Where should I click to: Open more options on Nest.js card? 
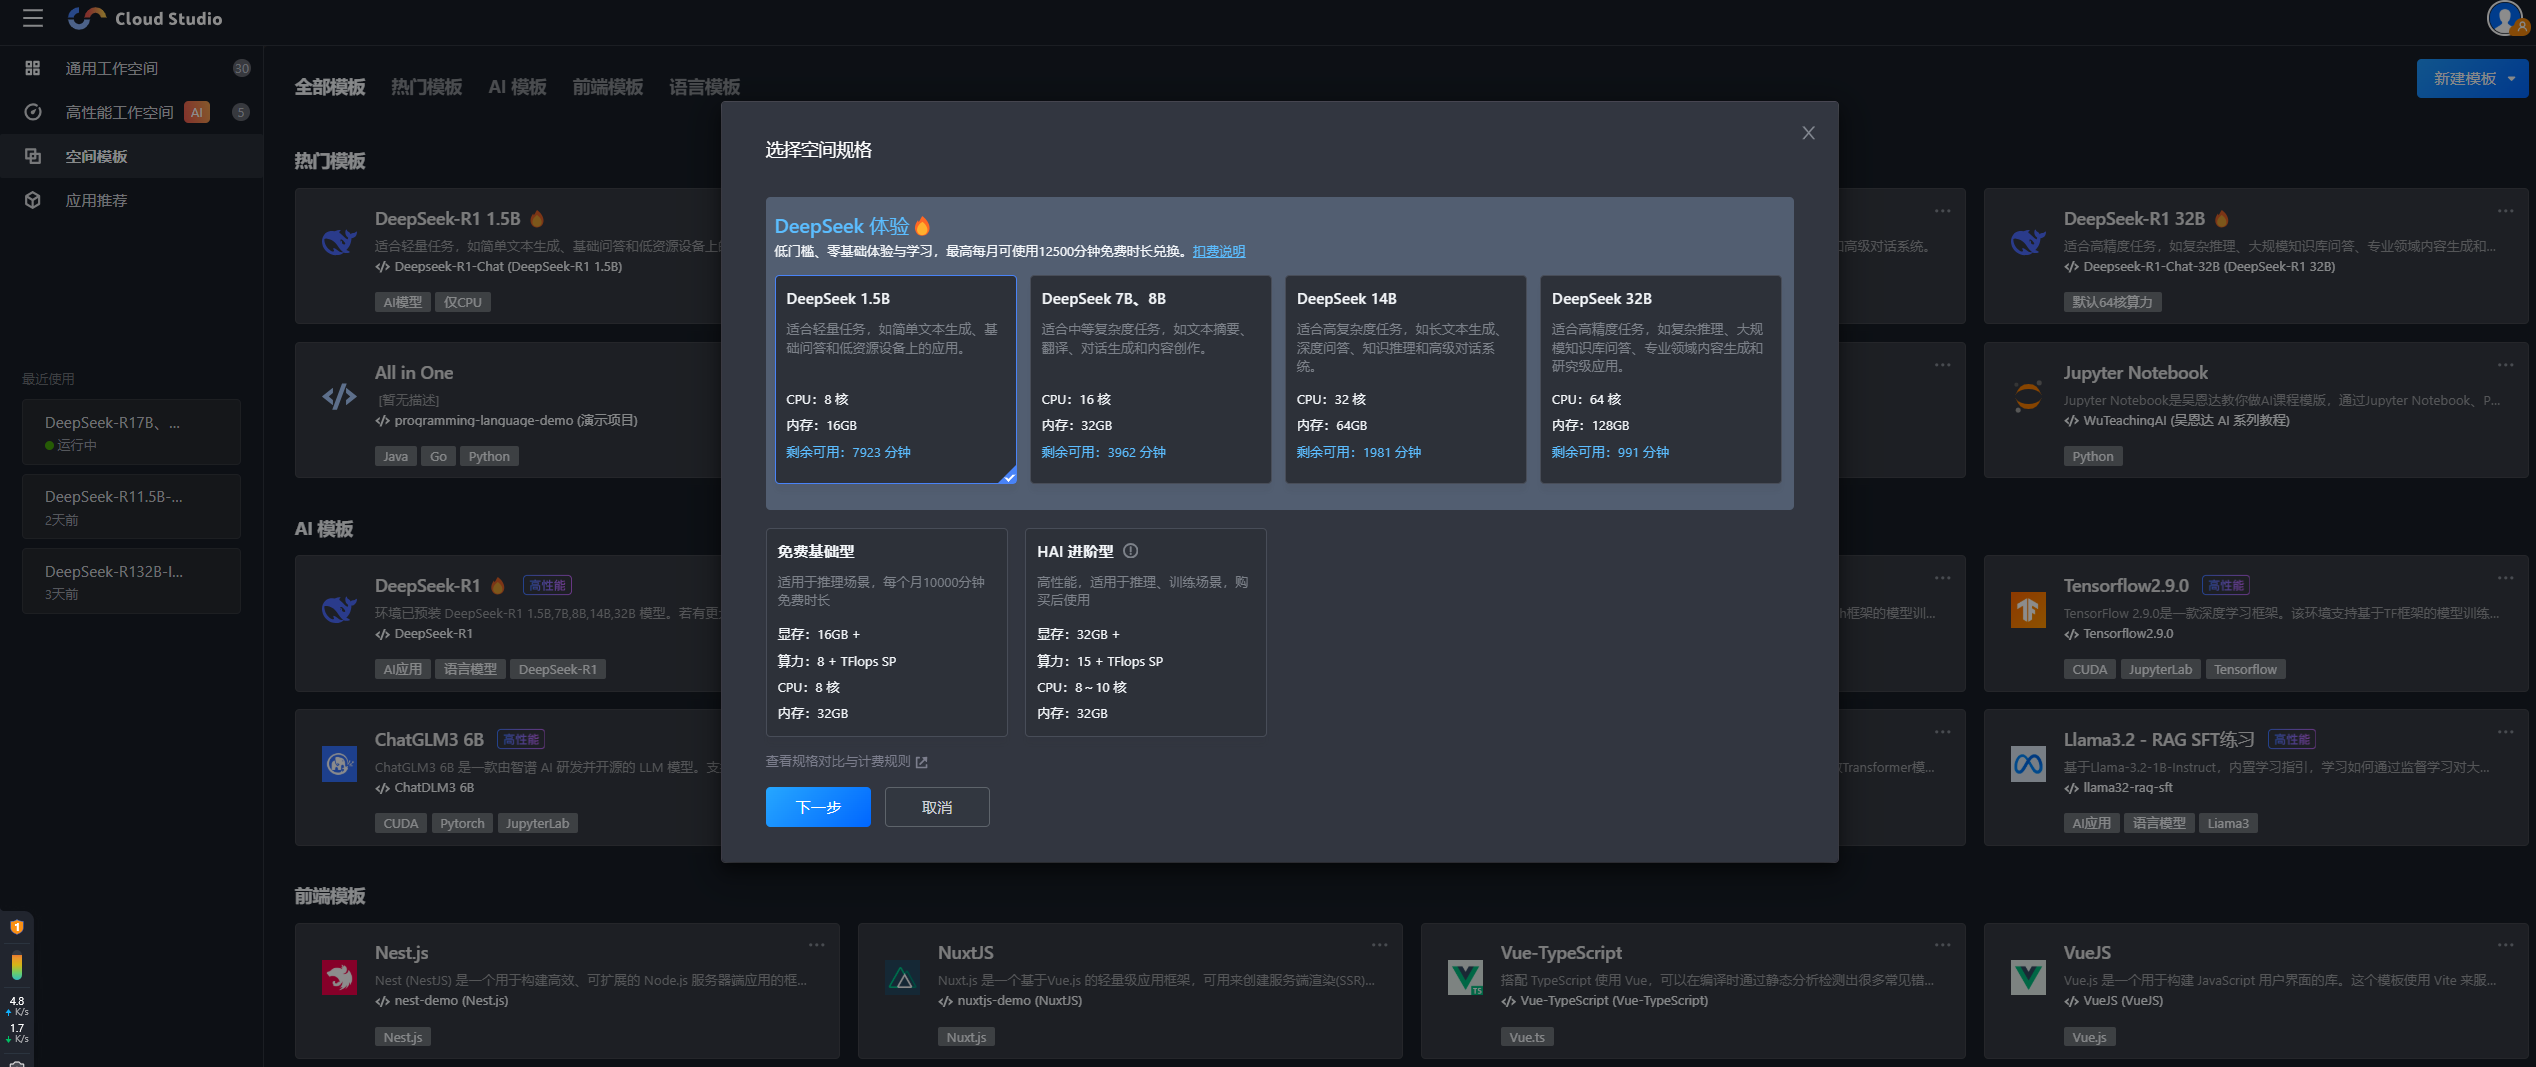tap(817, 945)
